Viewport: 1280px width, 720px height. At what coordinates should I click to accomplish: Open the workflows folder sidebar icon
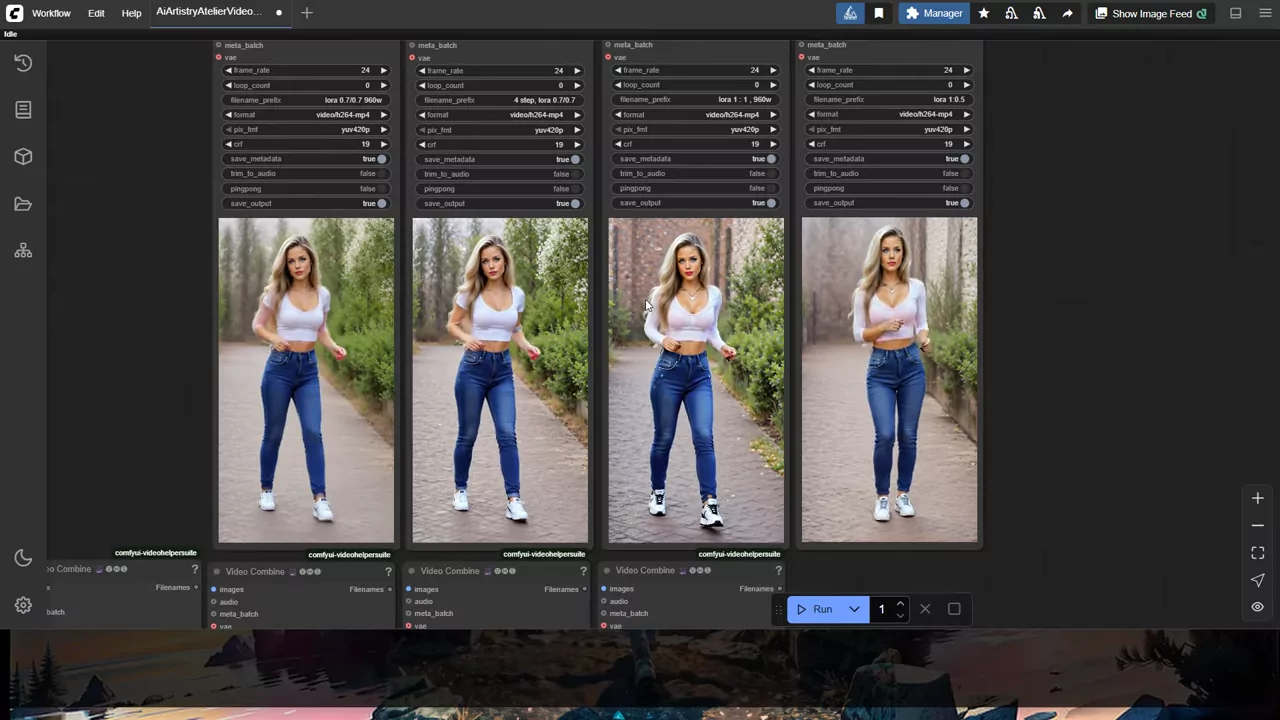(x=23, y=204)
